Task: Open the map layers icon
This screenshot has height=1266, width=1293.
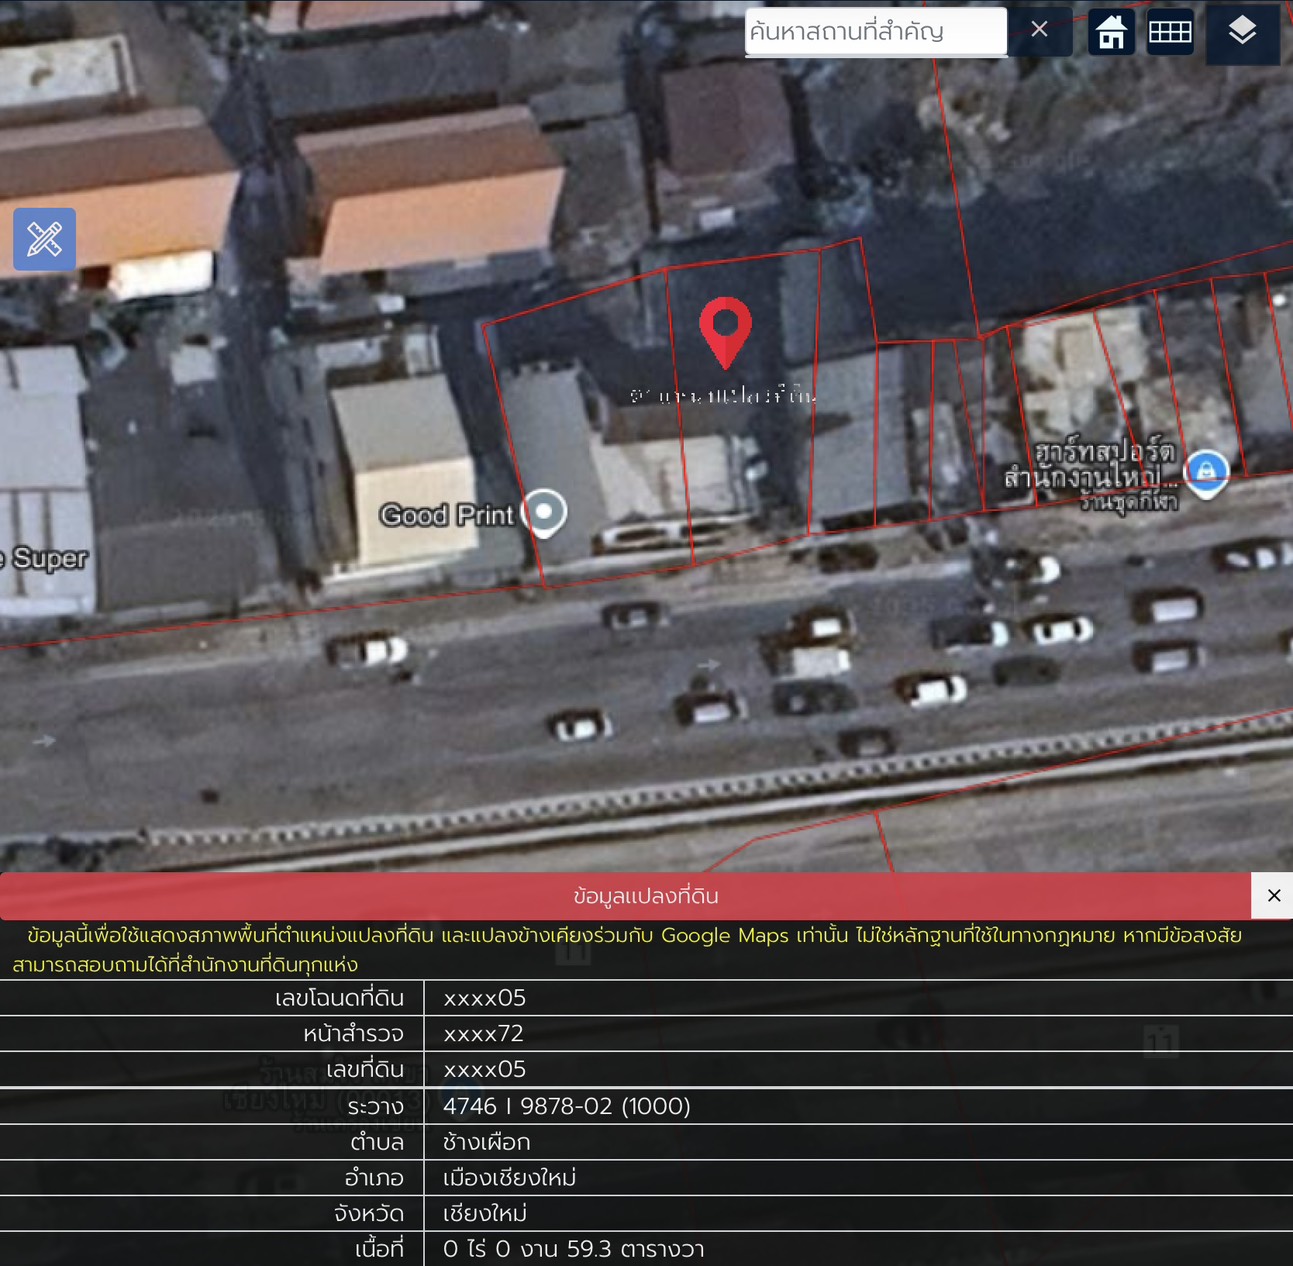Action: [1241, 32]
